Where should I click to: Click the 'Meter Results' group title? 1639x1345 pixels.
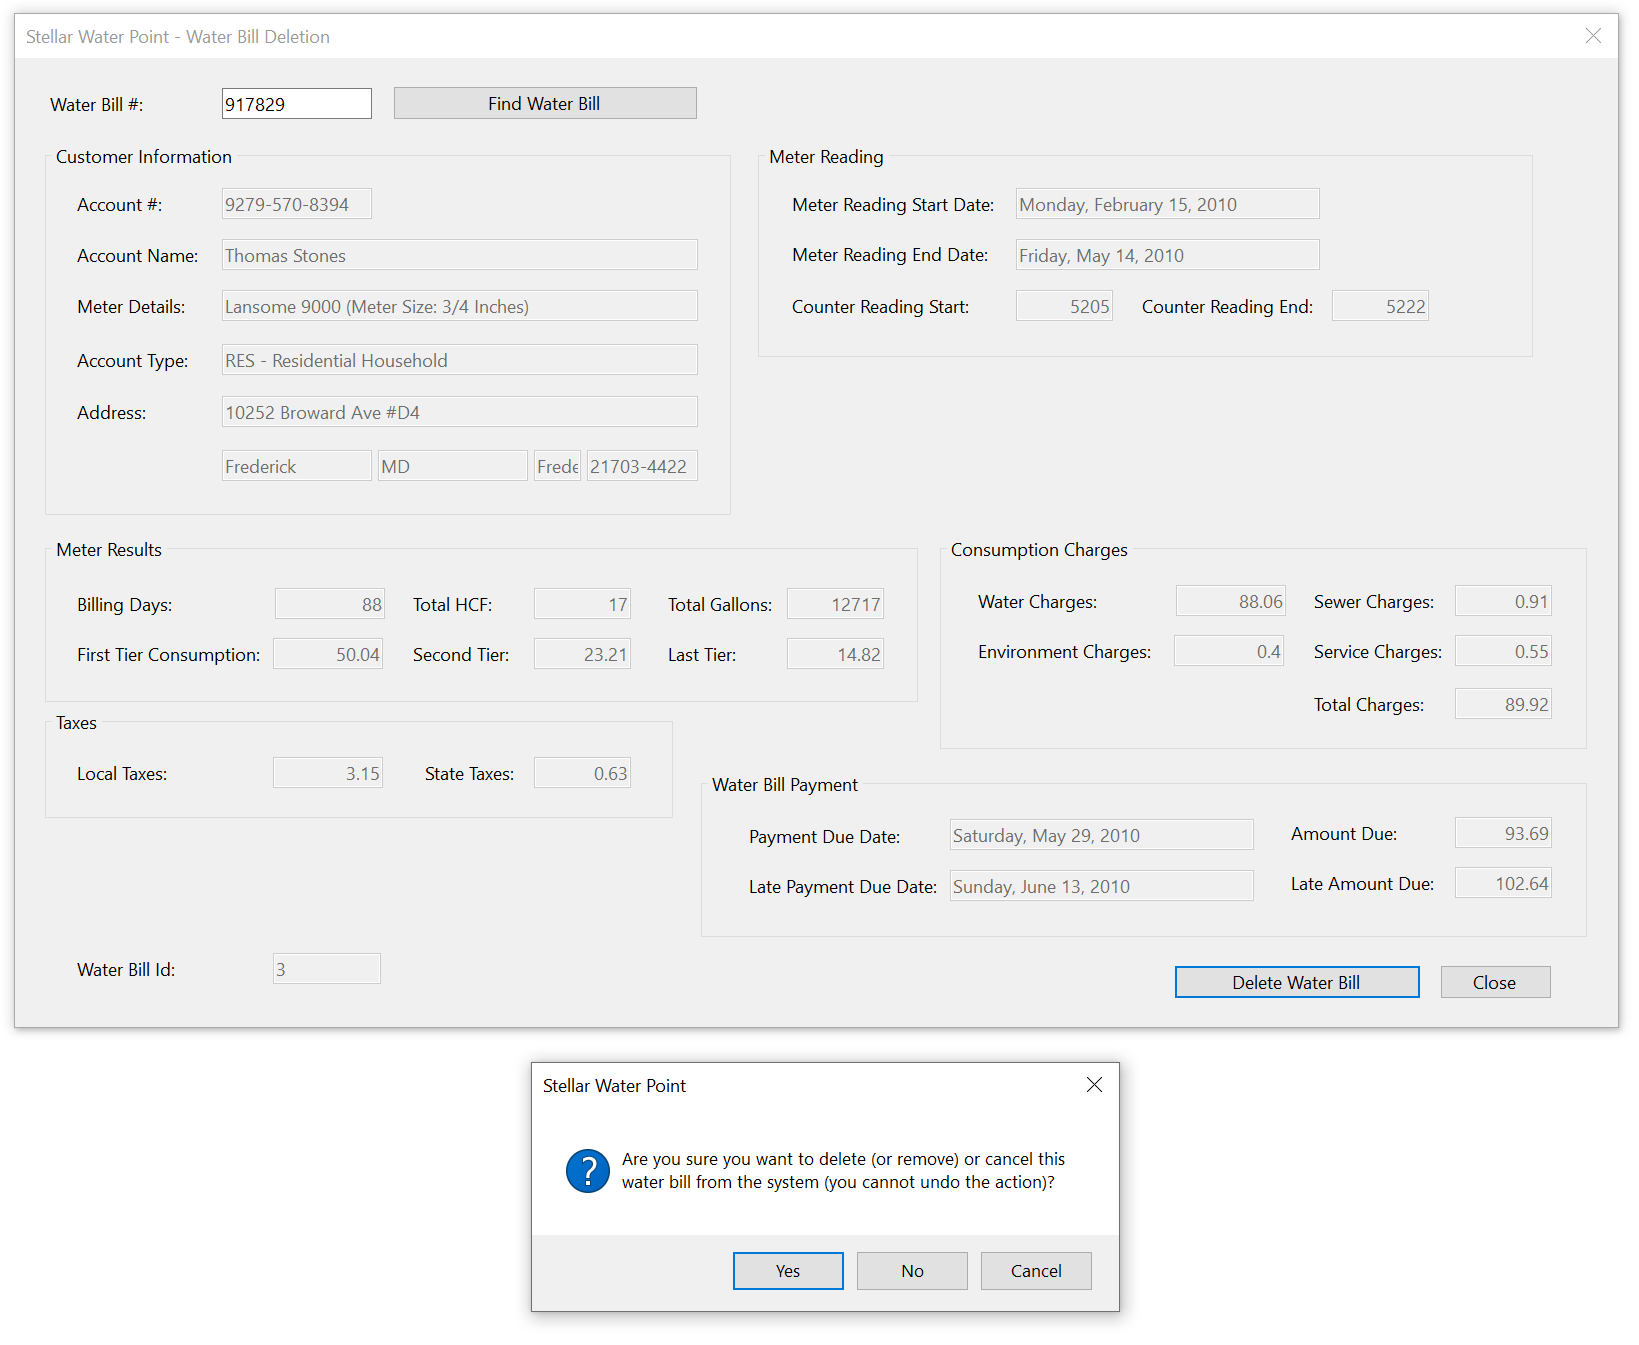(x=109, y=550)
